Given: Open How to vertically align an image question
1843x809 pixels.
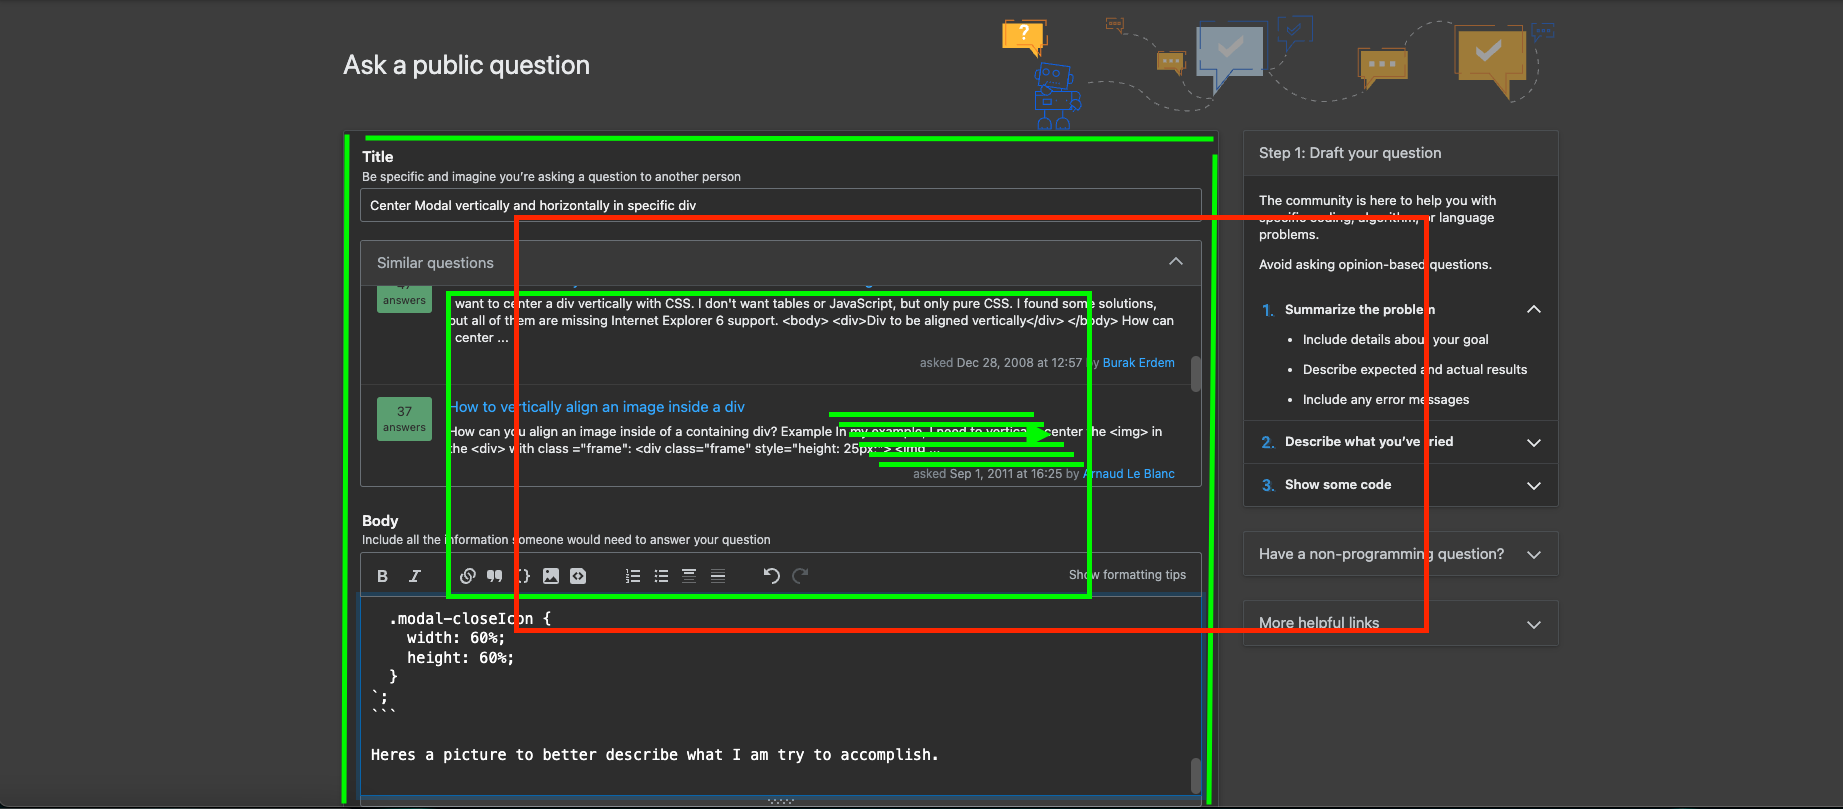Looking at the screenshot, I should 597,407.
